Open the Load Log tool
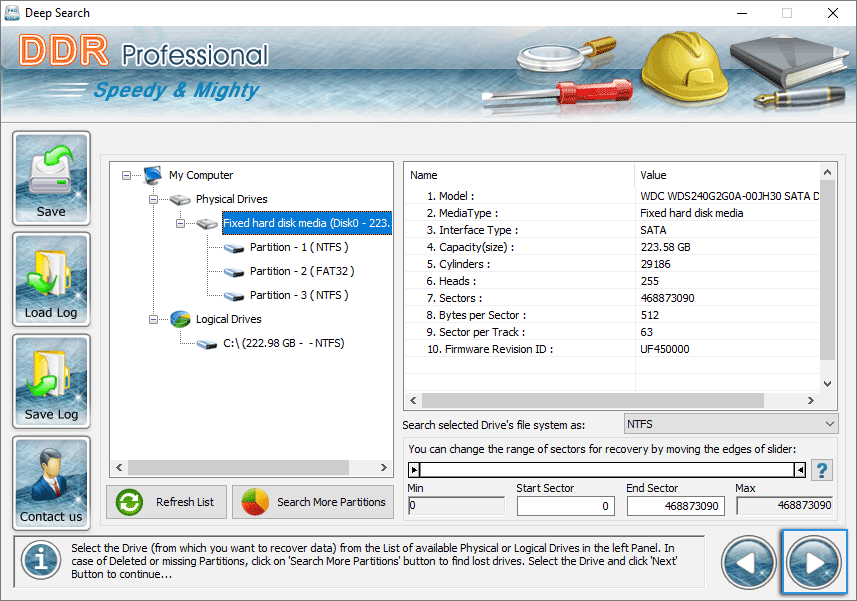The width and height of the screenshot is (857, 601). (x=51, y=279)
